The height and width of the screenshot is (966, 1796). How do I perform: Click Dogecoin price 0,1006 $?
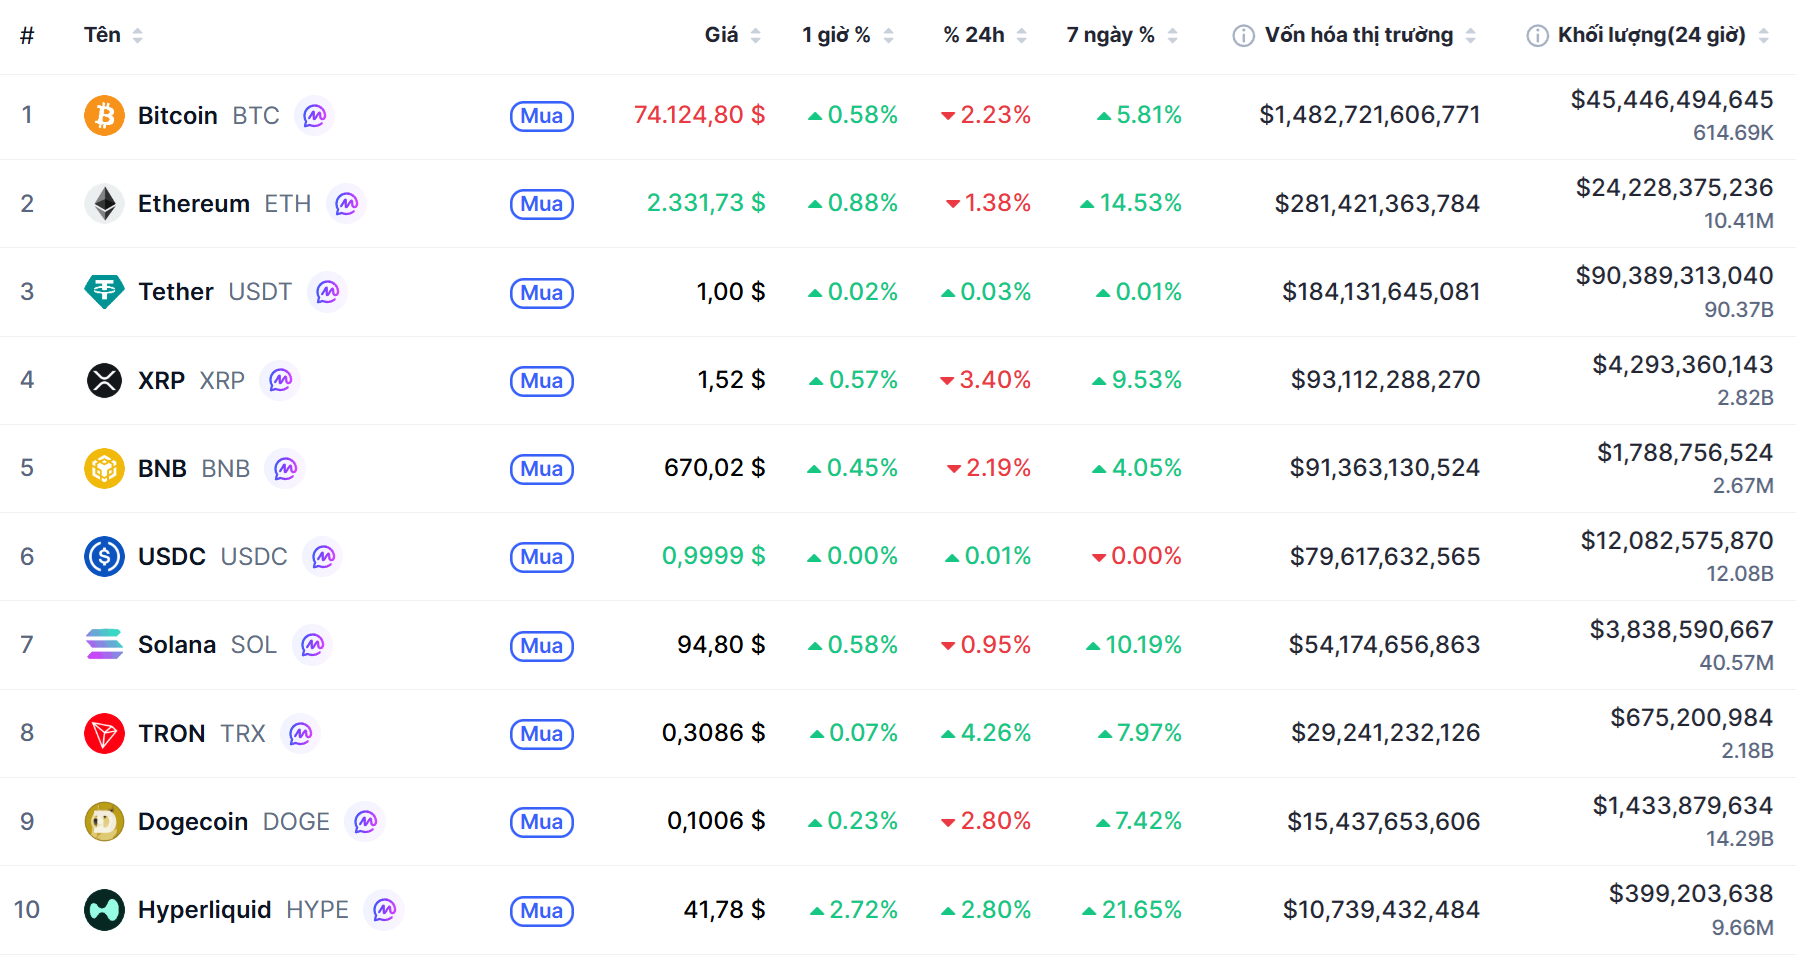coord(716,821)
